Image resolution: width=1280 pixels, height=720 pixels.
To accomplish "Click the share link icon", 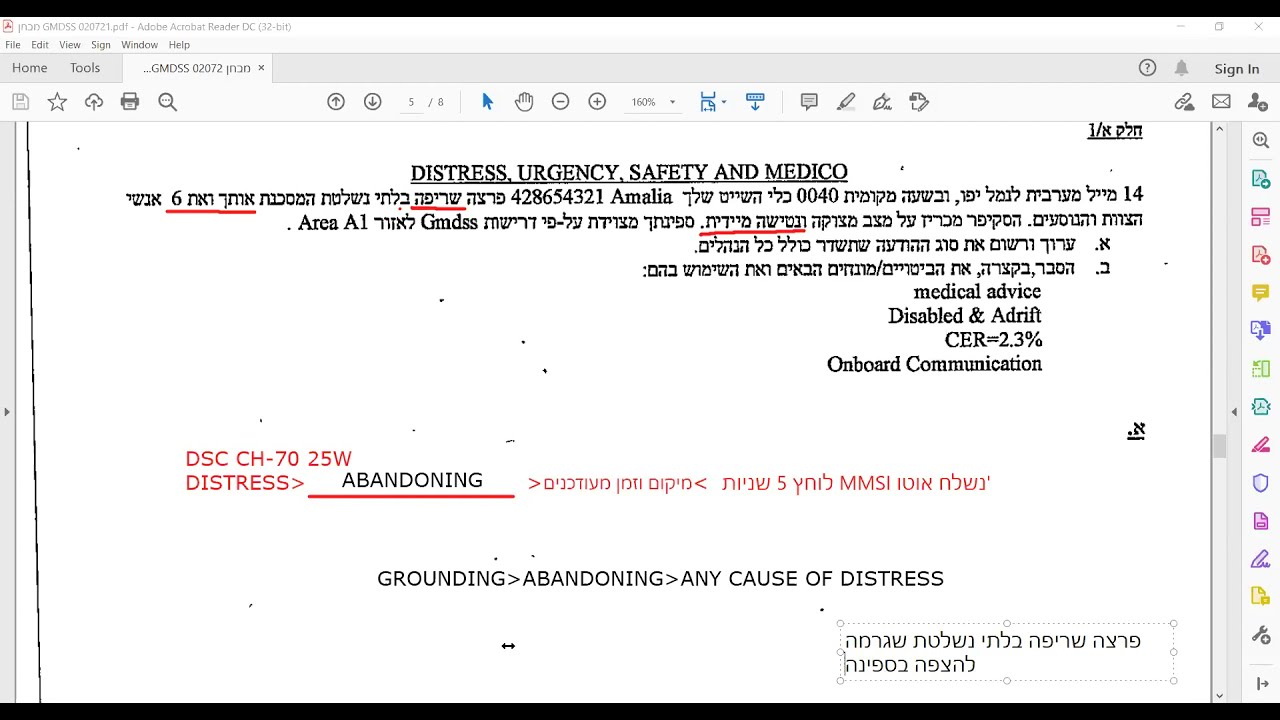I will (x=1184, y=102).
